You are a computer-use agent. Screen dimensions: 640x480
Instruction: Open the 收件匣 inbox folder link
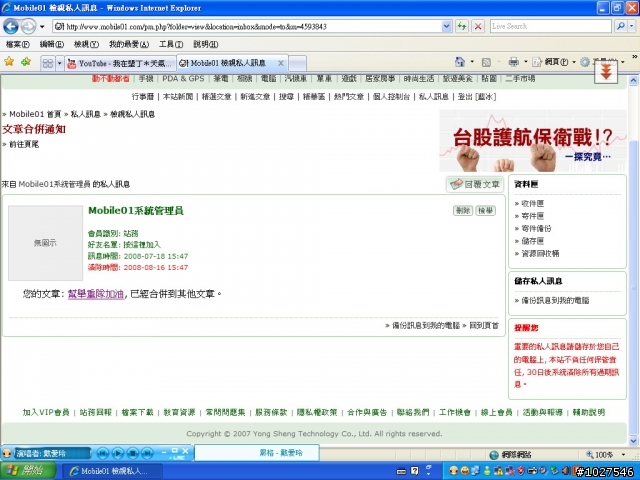(x=533, y=203)
